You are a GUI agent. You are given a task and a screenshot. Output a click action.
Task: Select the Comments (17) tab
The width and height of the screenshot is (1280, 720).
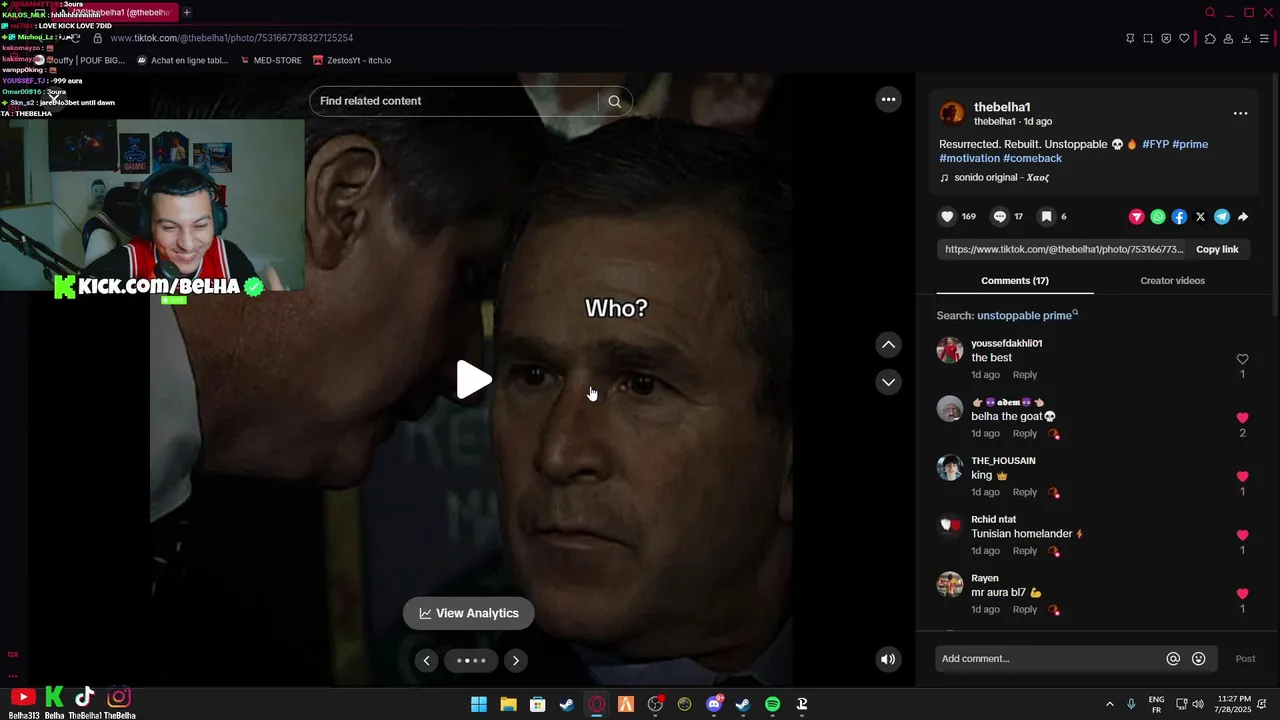pyautogui.click(x=1014, y=281)
